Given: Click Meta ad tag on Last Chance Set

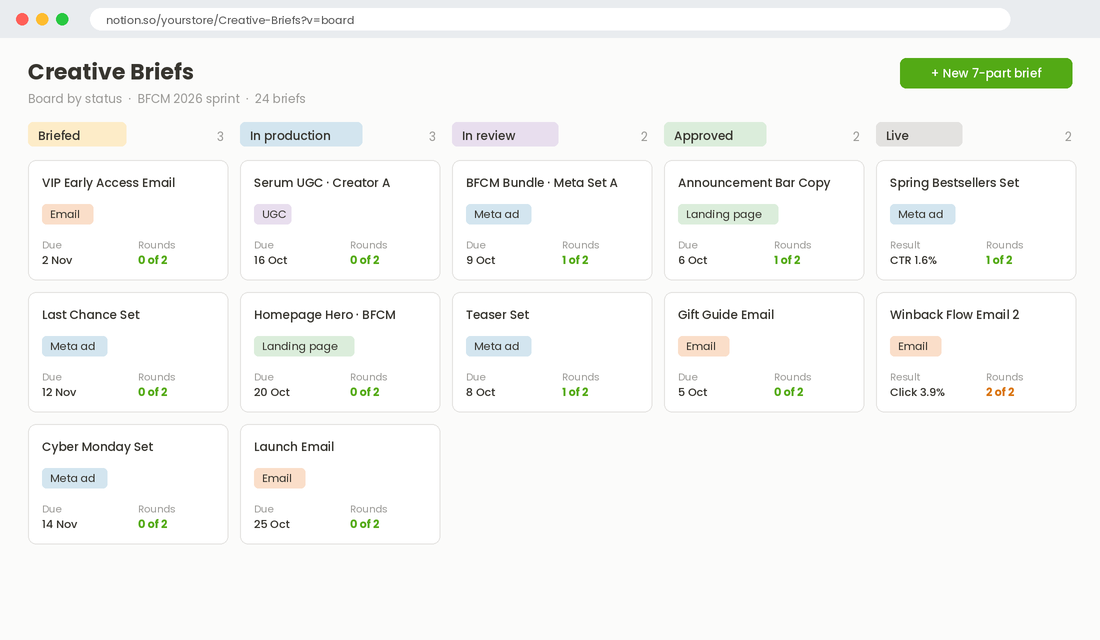Looking at the screenshot, I should (74, 346).
